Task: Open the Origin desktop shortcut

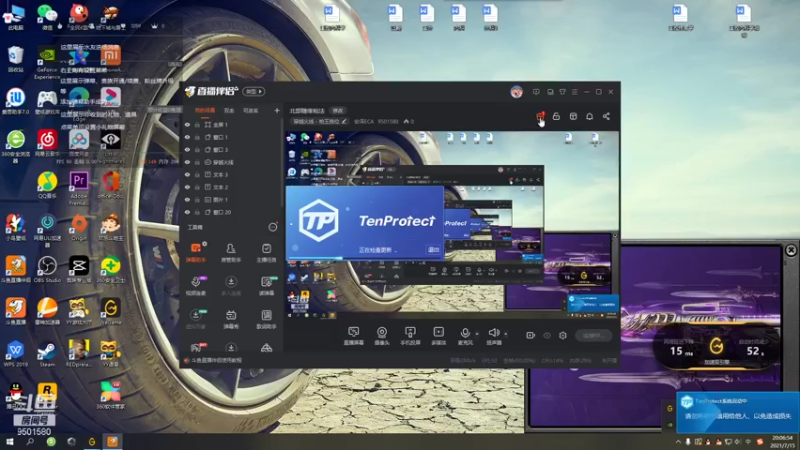Action: point(79,228)
